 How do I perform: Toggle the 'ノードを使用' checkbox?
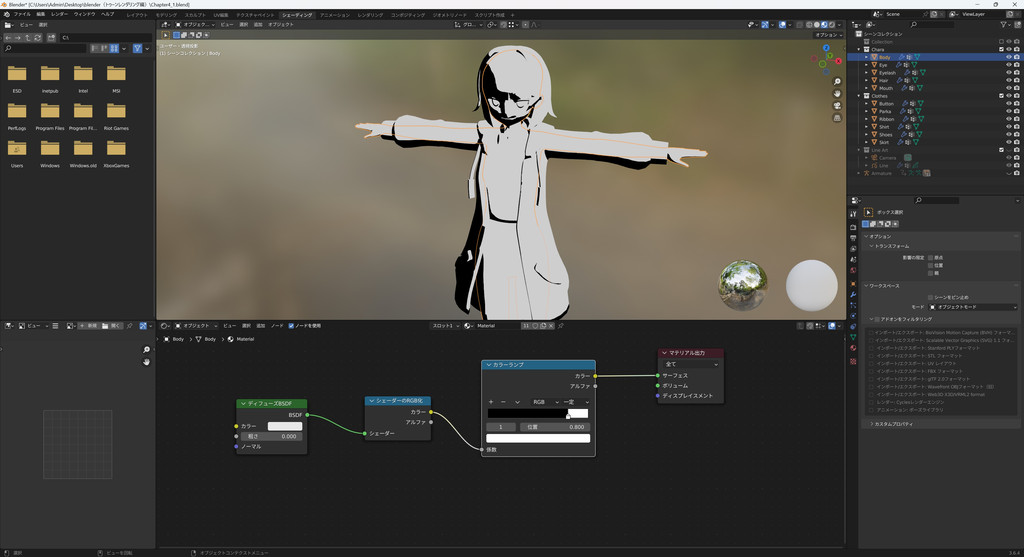pyautogui.click(x=291, y=325)
